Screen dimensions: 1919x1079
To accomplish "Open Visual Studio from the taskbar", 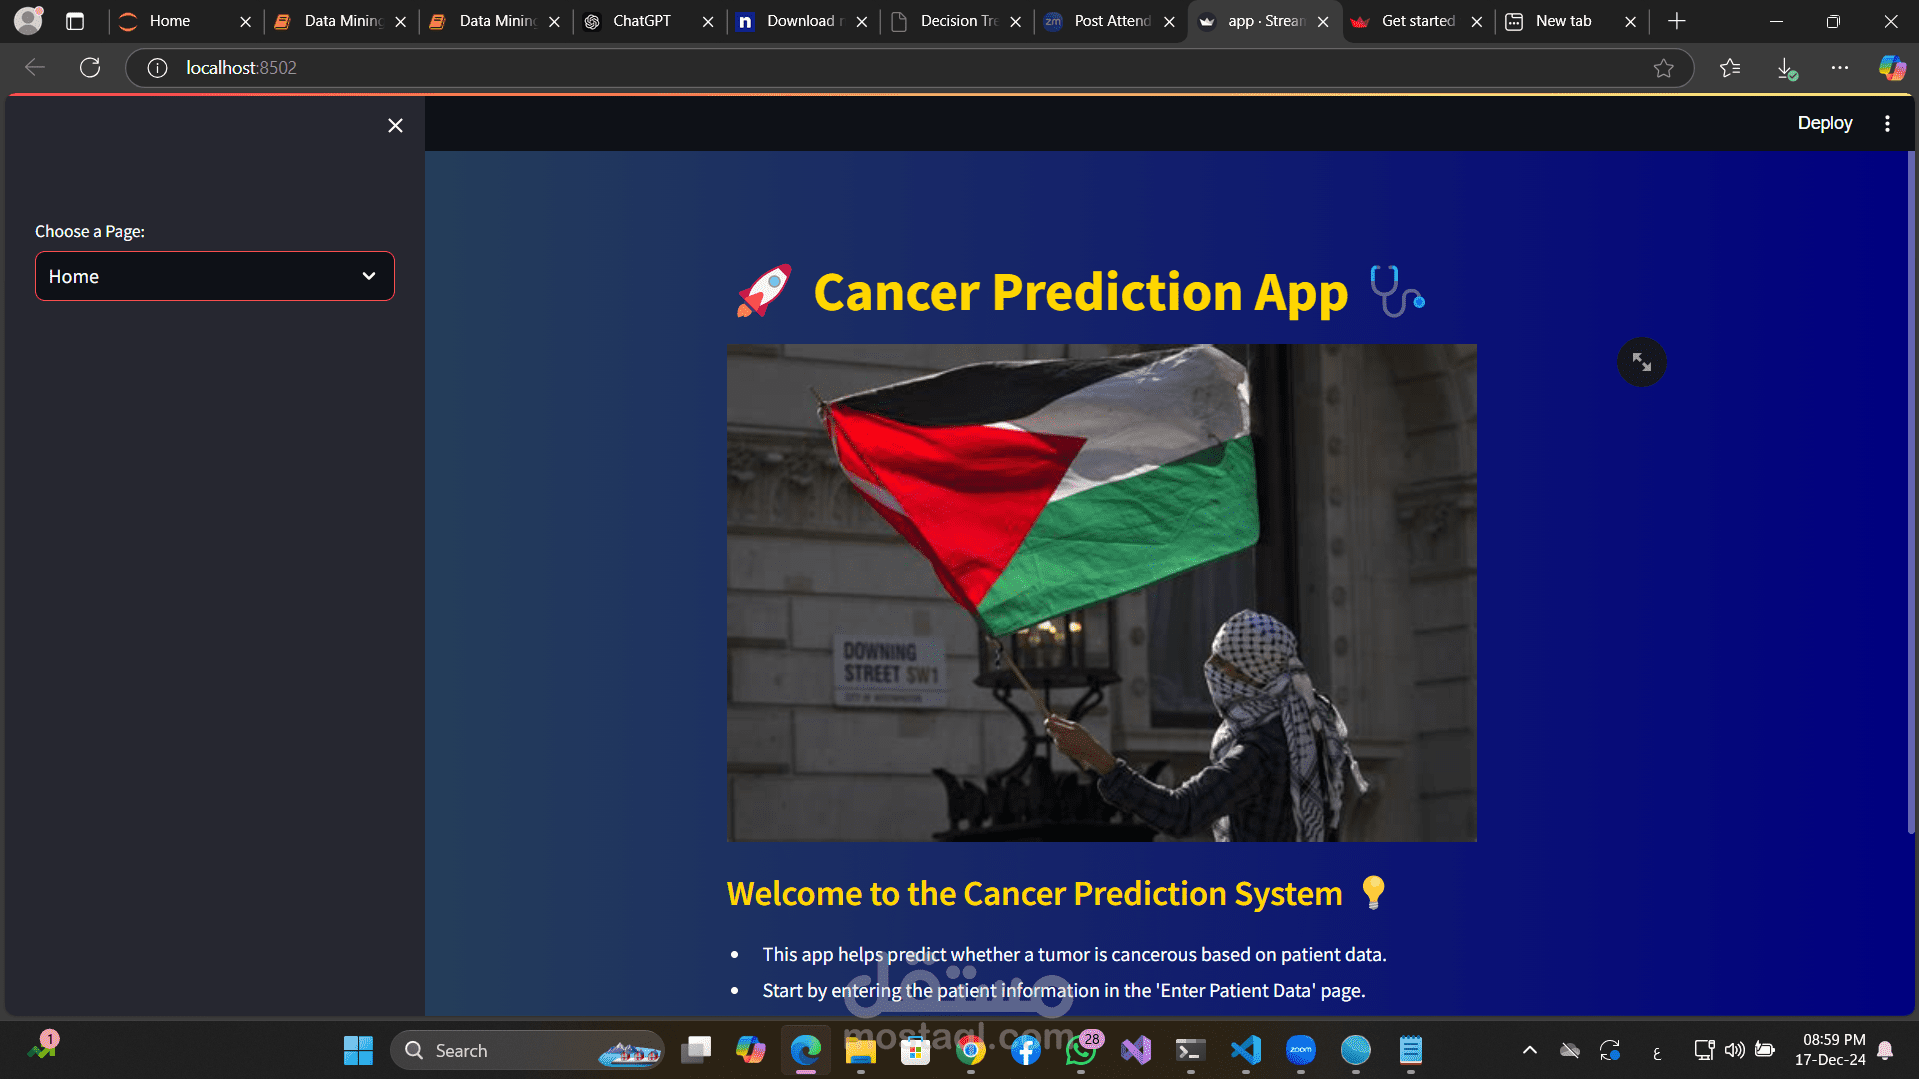I will (1136, 1050).
